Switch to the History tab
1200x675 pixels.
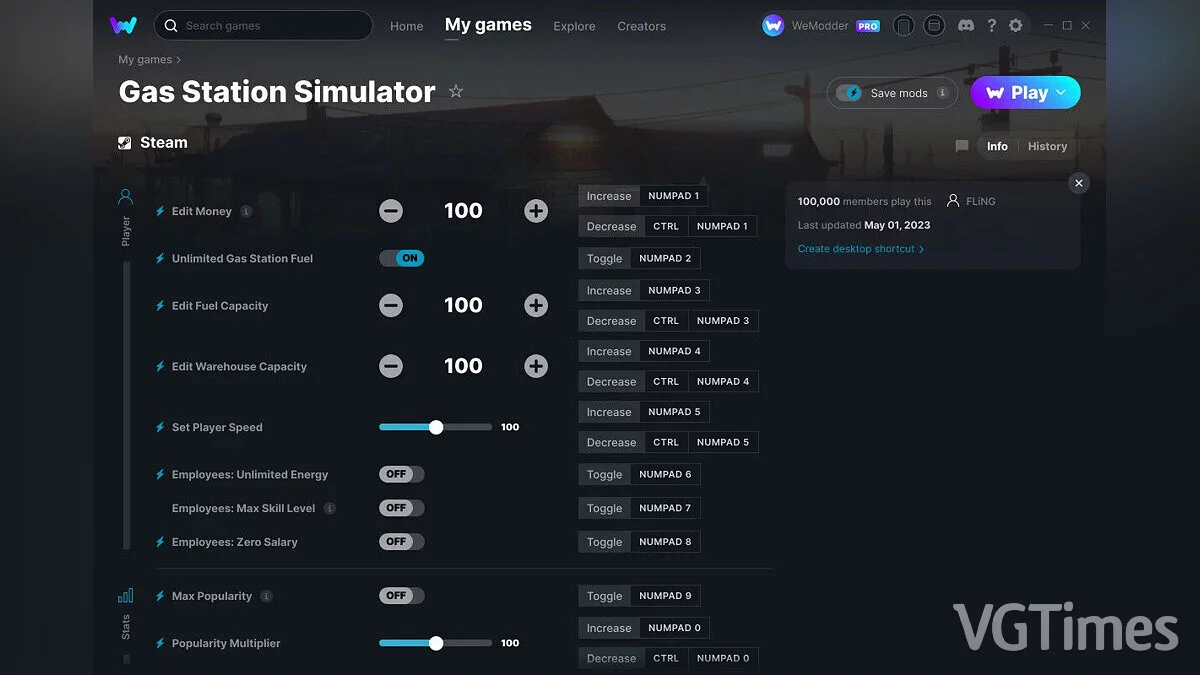pos(1047,146)
